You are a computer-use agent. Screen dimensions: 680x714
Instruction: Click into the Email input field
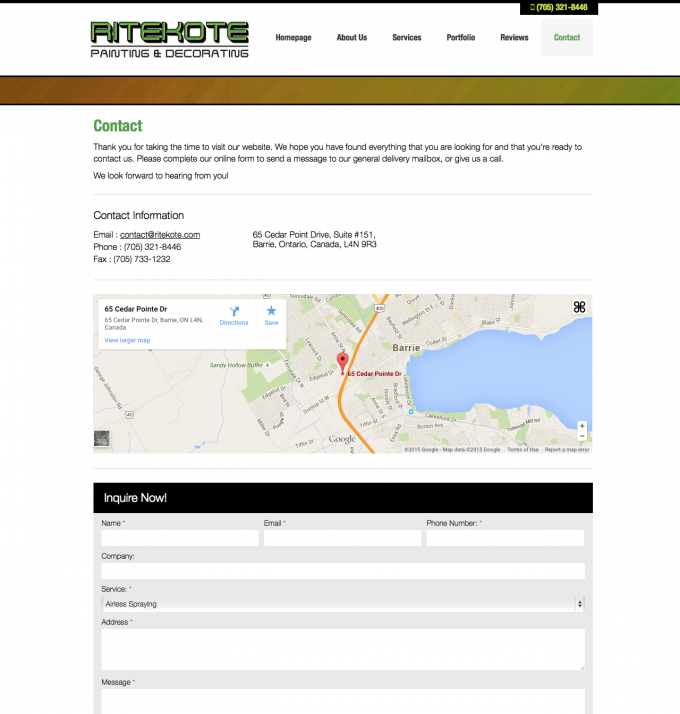[x=342, y=538]
